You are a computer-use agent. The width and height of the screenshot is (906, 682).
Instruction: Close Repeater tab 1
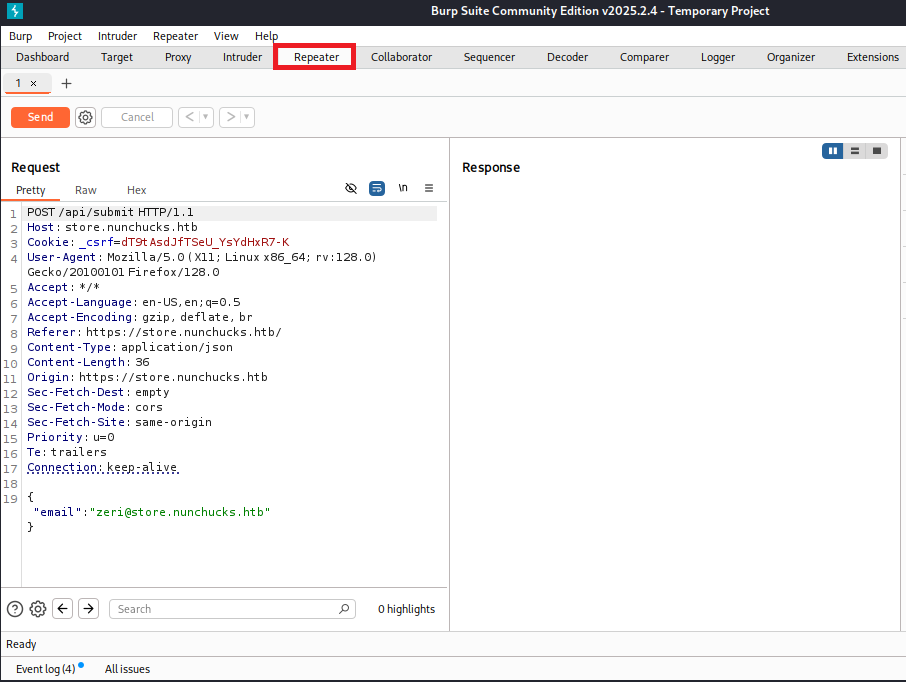pos(33,83)
